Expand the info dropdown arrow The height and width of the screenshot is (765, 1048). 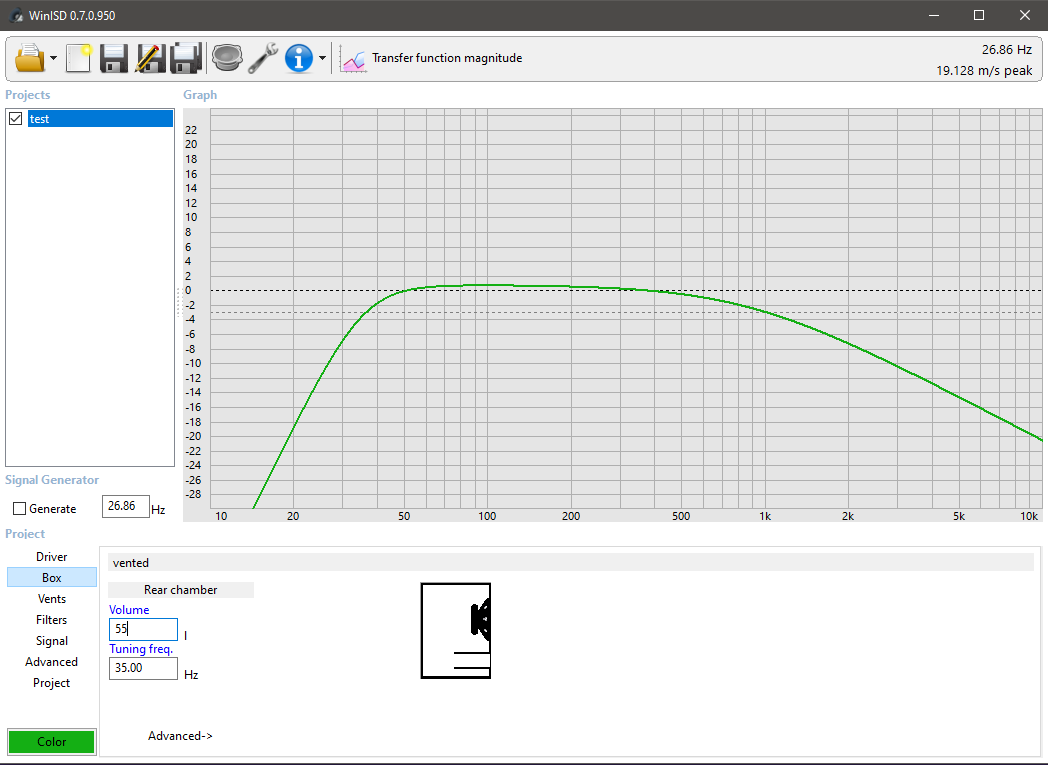click(x=322, y=58)
